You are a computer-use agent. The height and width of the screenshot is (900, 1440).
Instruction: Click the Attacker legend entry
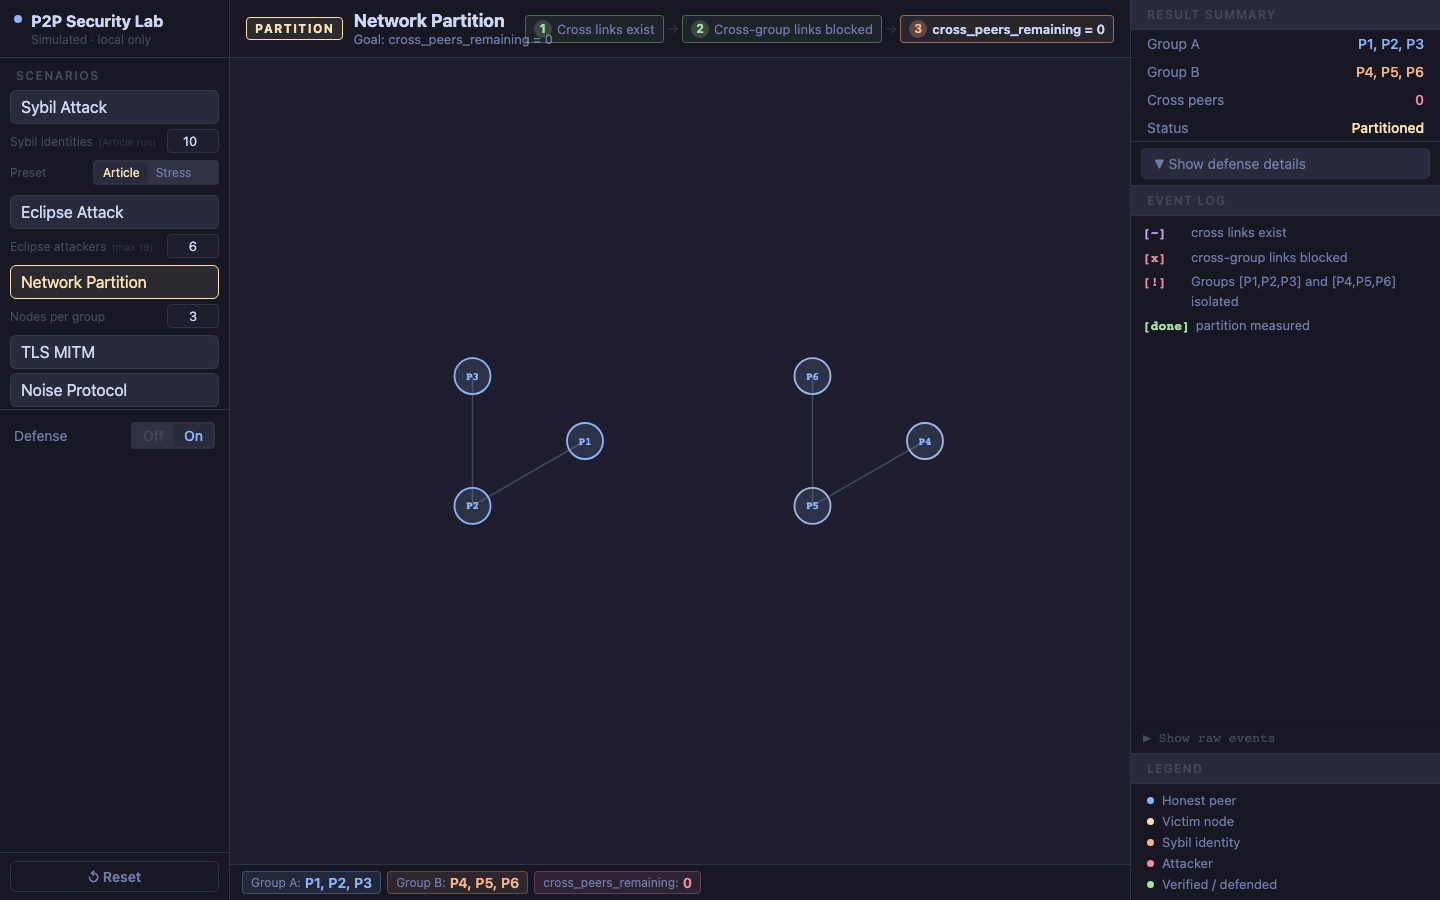(1179, 863)
